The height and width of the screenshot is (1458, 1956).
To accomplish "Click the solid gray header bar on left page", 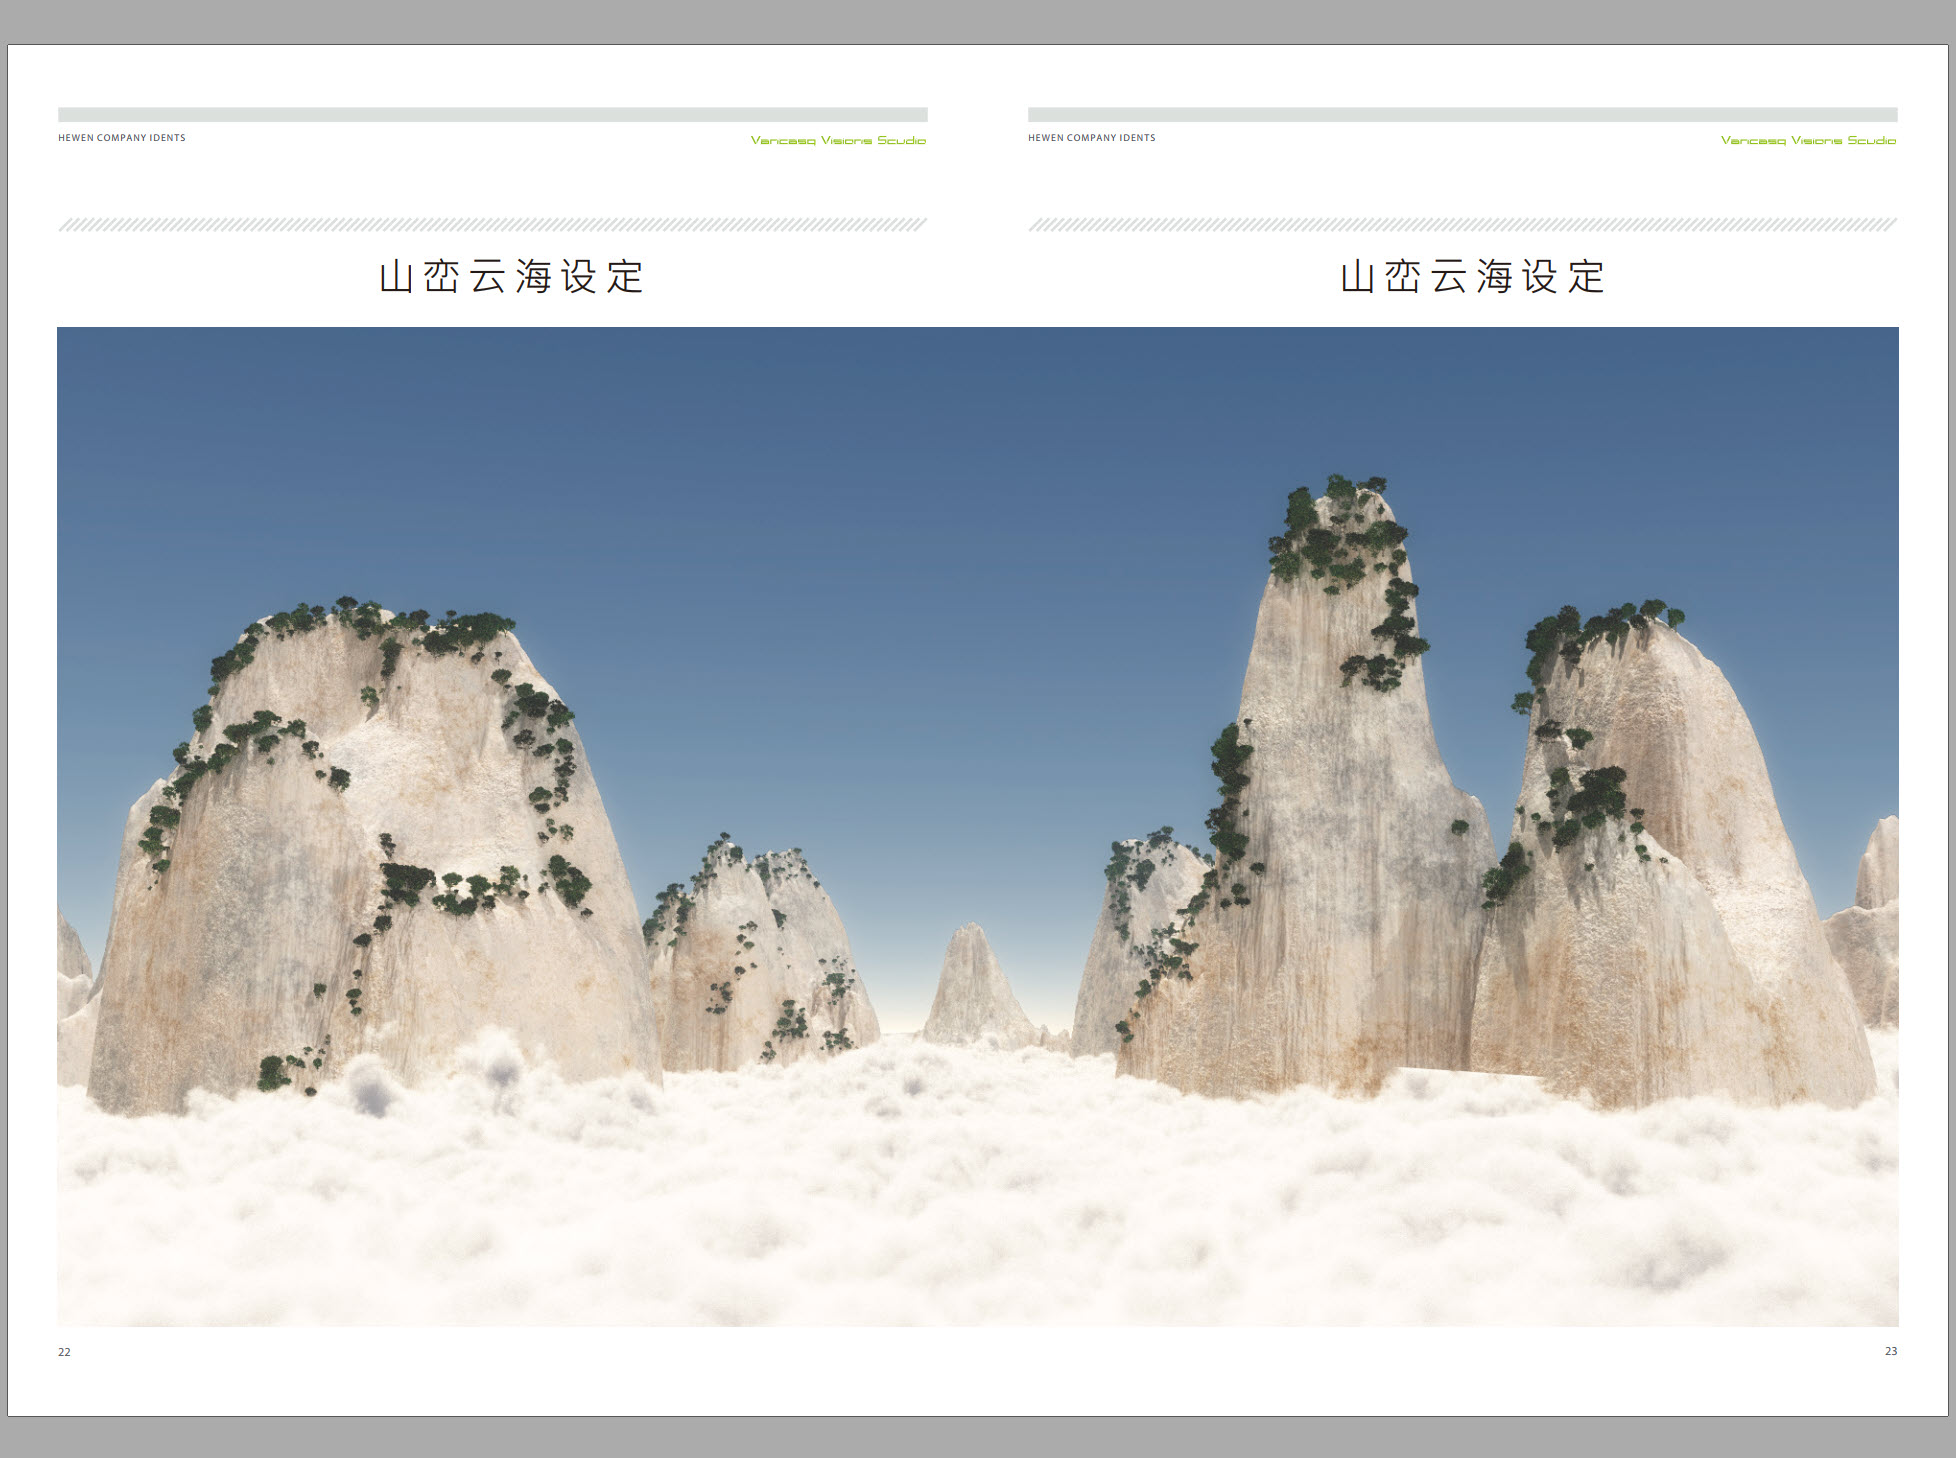I will pos(492,115).
